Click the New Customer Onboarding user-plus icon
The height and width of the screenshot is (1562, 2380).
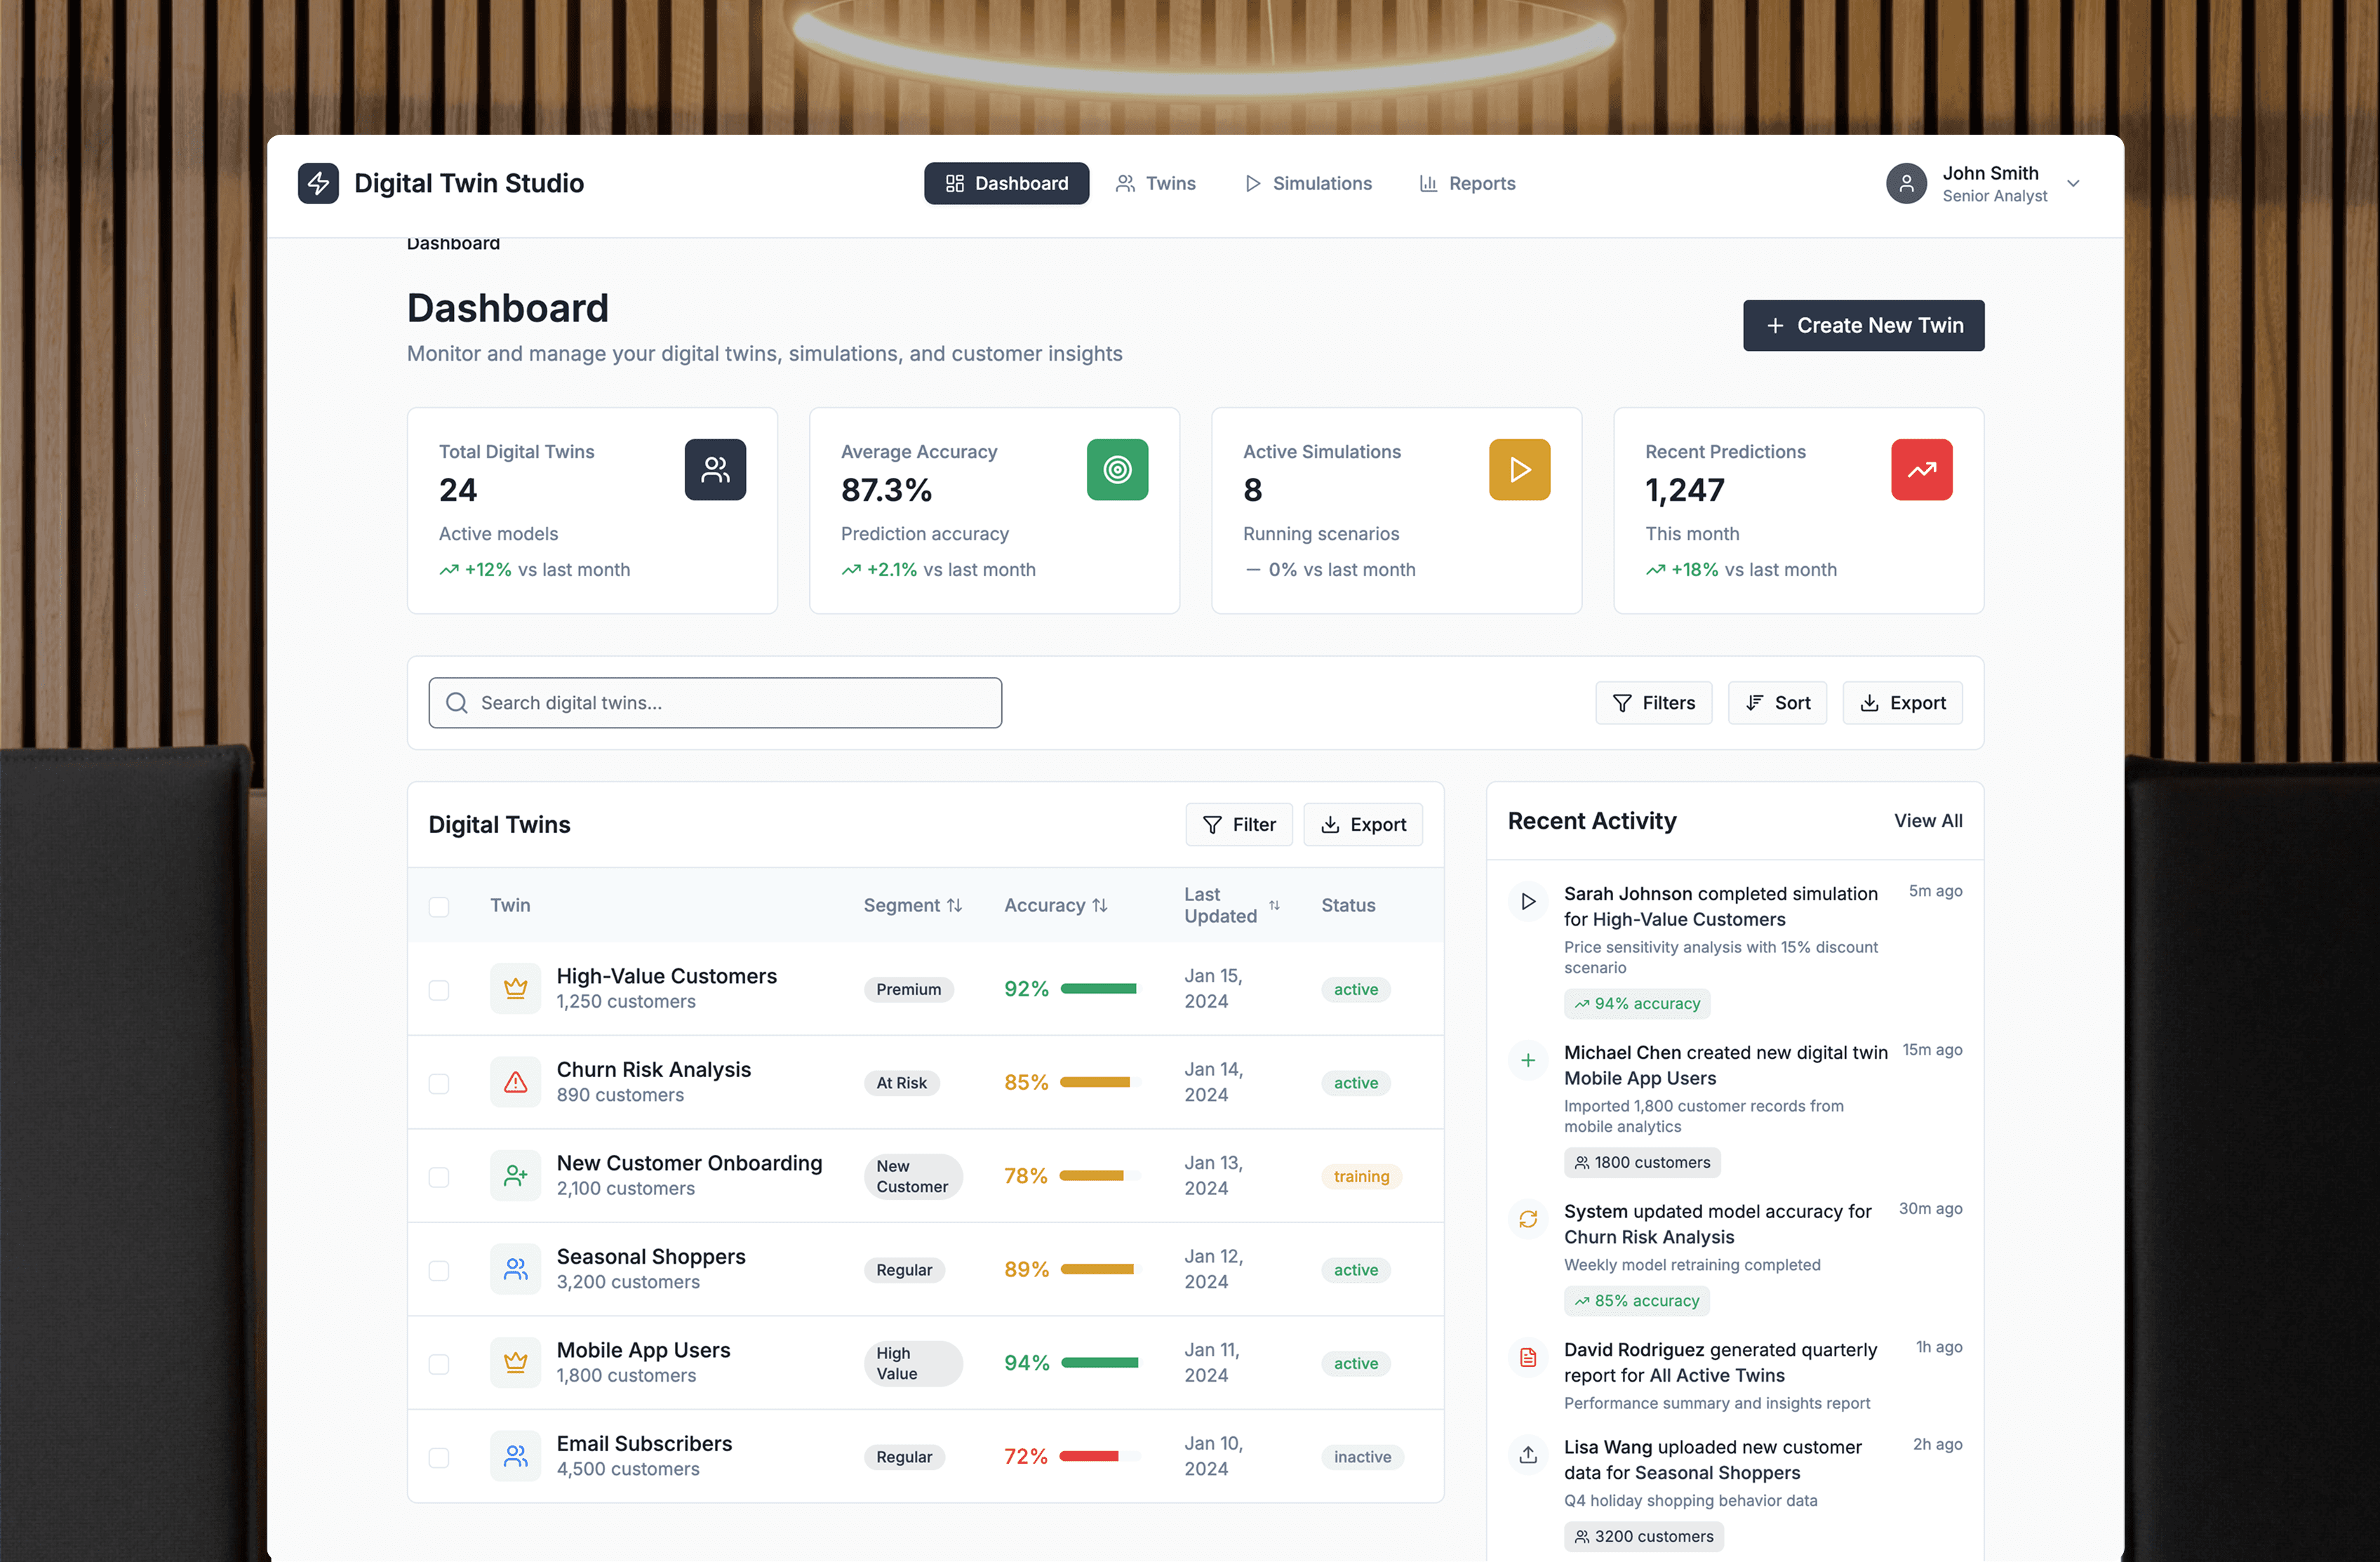(515, 1175)
